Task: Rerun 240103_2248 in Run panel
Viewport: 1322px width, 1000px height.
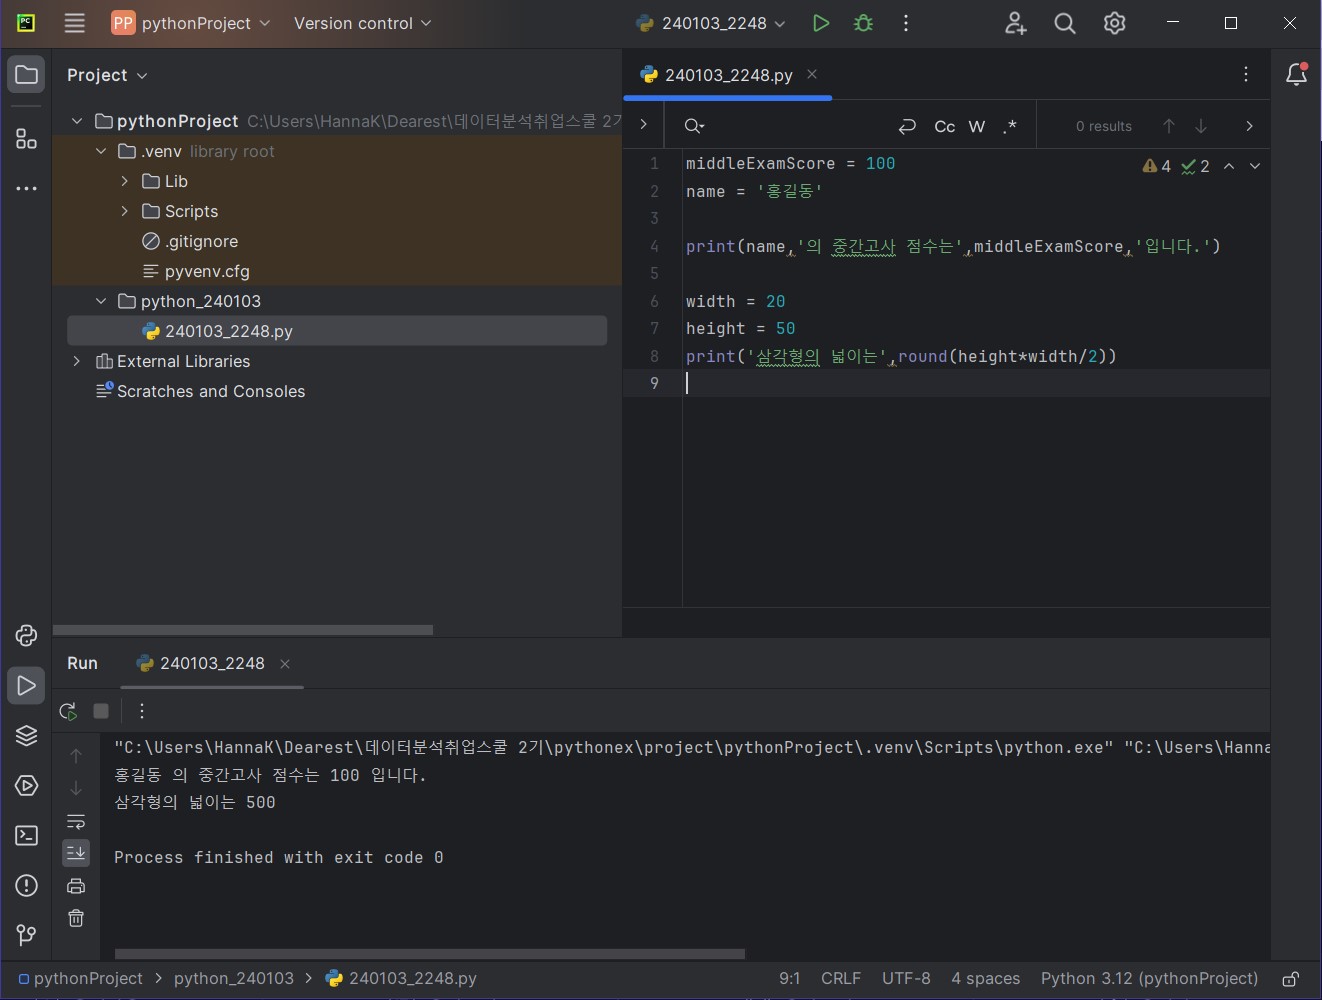Action: pos(68,711)
